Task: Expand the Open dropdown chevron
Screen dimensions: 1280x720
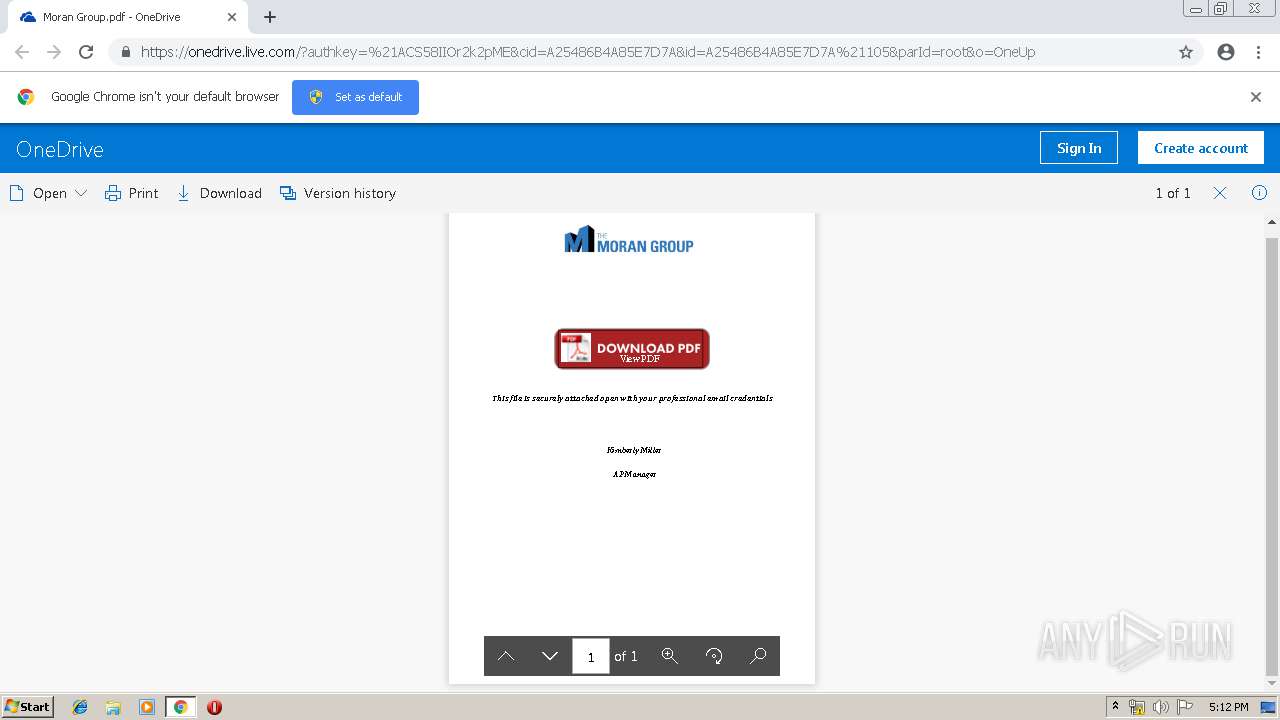Action: (81, 193)
